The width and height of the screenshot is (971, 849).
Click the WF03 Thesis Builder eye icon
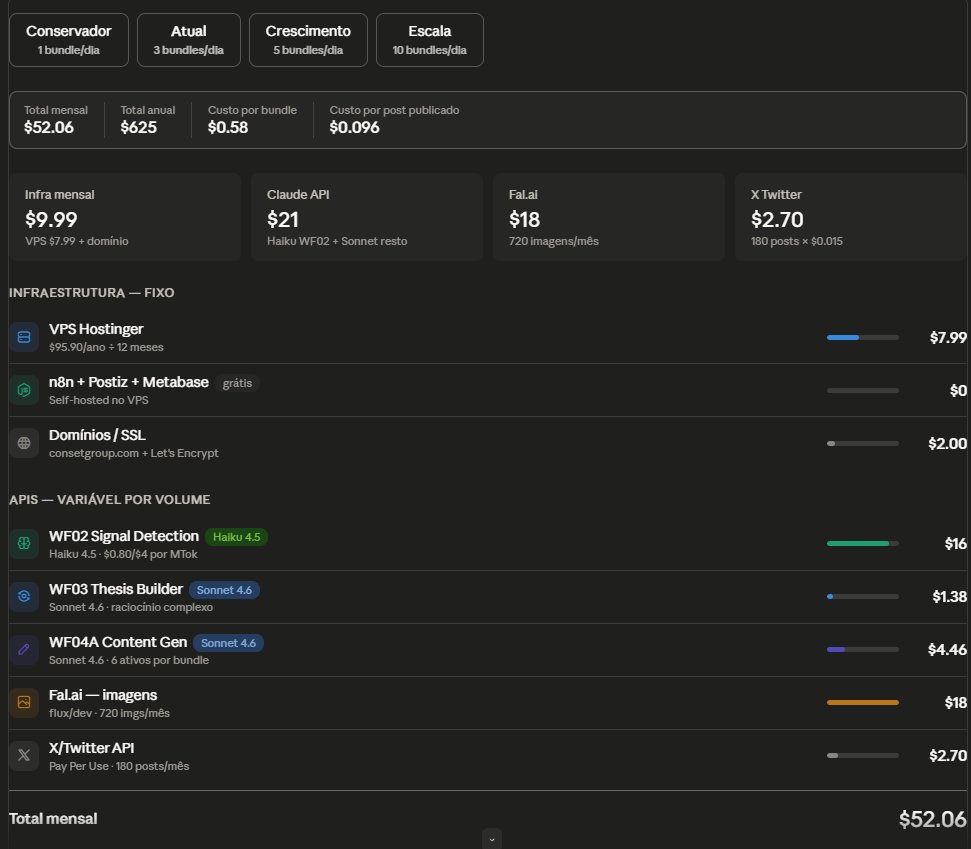[x=24, y=596]
